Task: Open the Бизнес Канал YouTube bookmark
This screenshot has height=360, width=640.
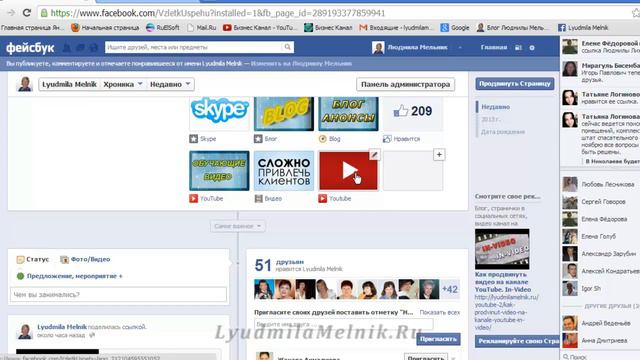Action: pyautogui.click(x=260, y=27)
